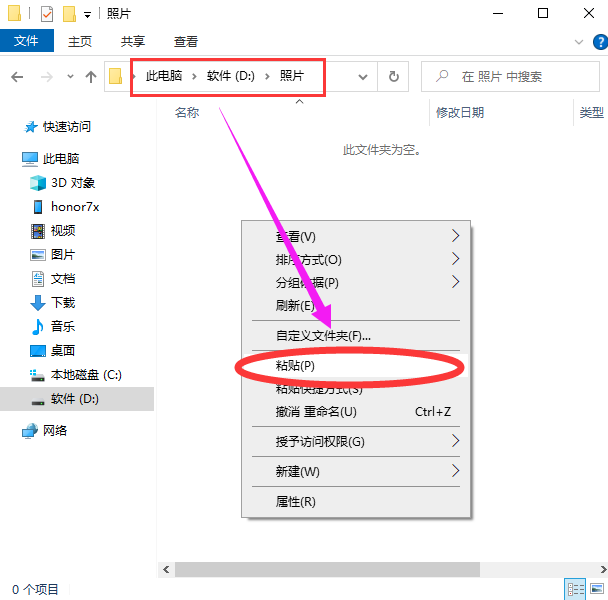Switch to large icons view in status bar
This screenshot has height=600, width=608.
coord(597,589)
